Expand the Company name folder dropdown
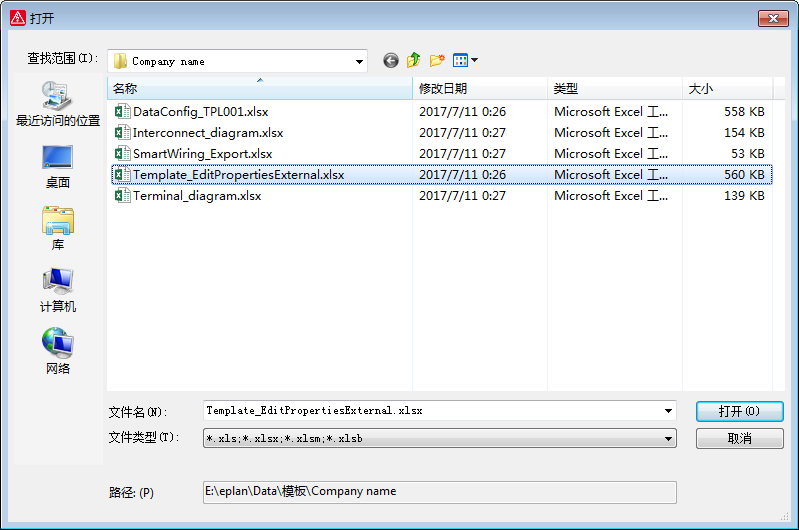 (x=360, y=61)
